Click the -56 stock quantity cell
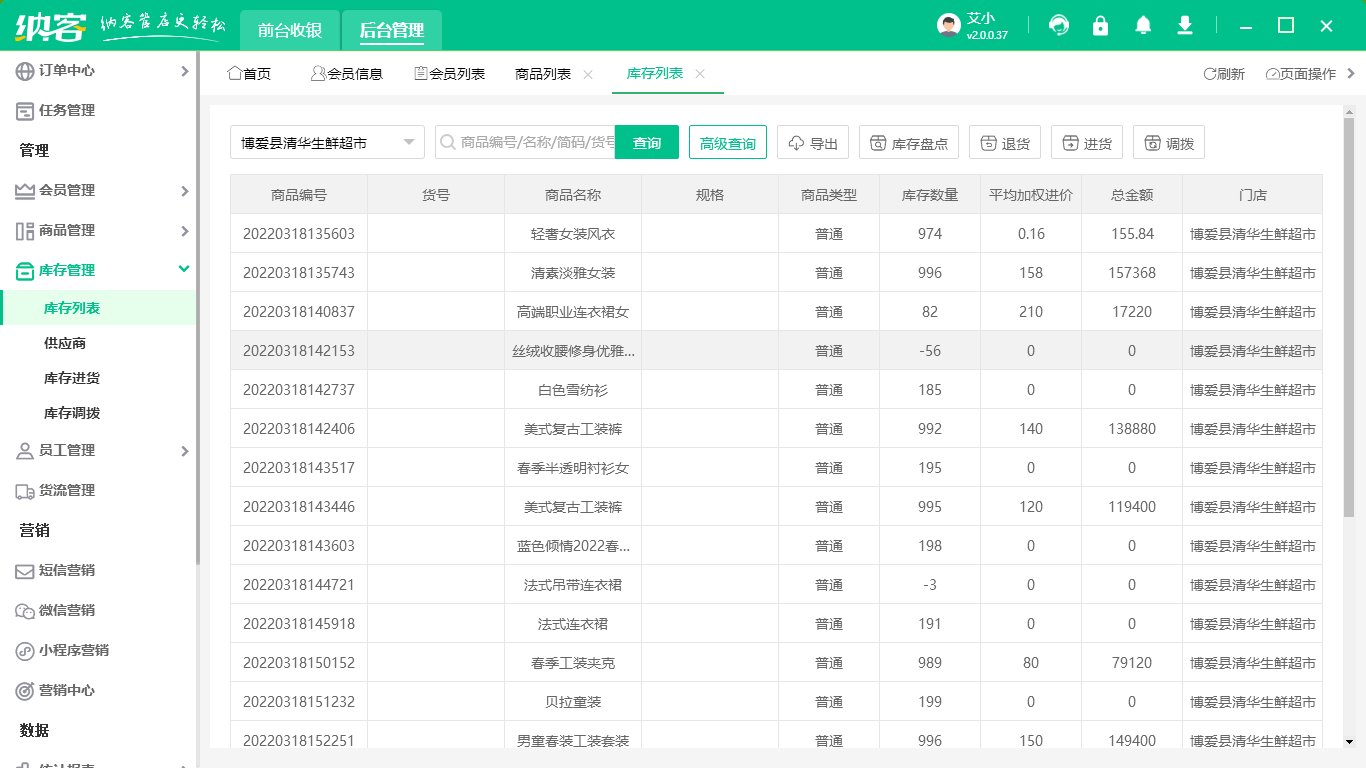The height and width of the screenshot is (768, 1366). click(x=930, y=351)
